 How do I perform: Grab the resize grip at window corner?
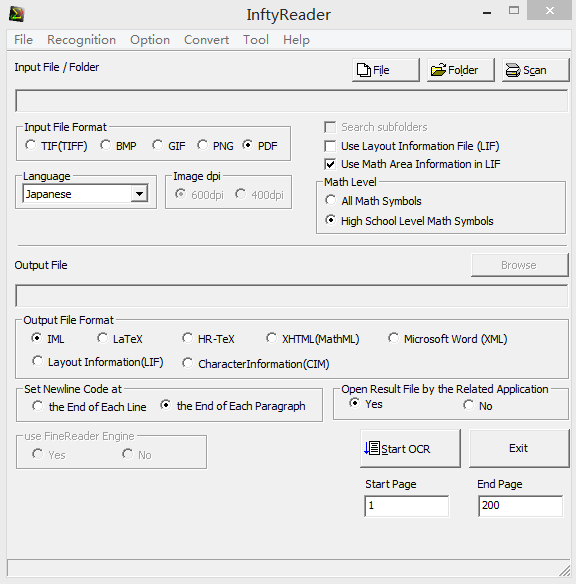[x=565, y=570]
